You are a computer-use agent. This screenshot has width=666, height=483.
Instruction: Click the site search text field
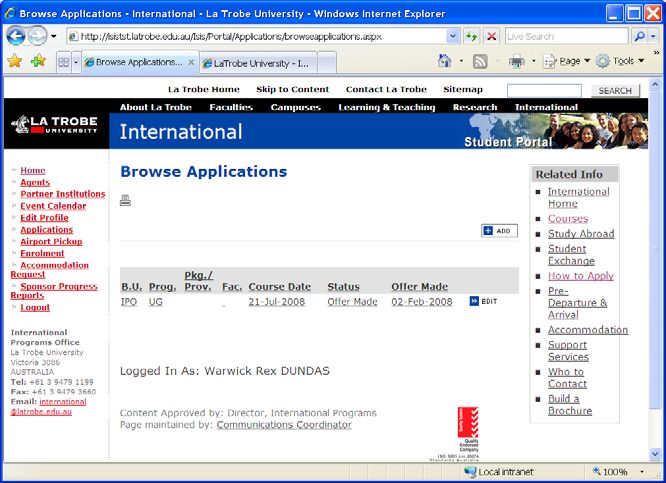point(544,90)
